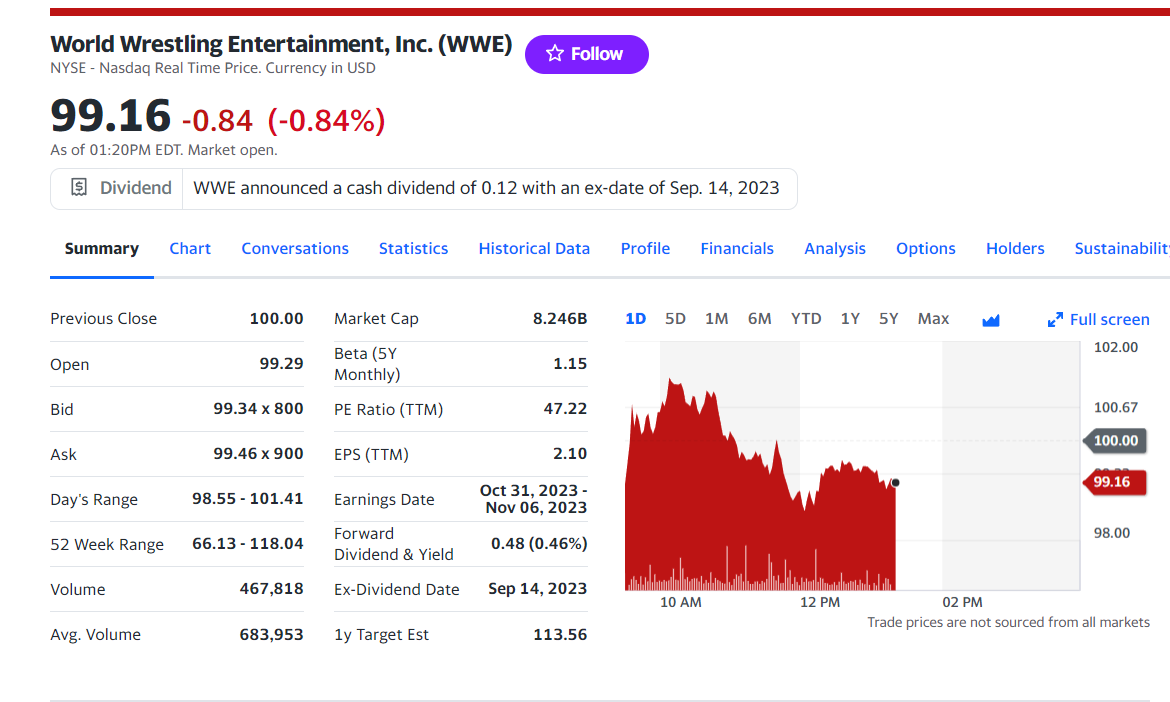The height and width of the screenshot is (702, 1170).
Task: Click the -0.84 (-0.84%) price change
Action: 284,121
